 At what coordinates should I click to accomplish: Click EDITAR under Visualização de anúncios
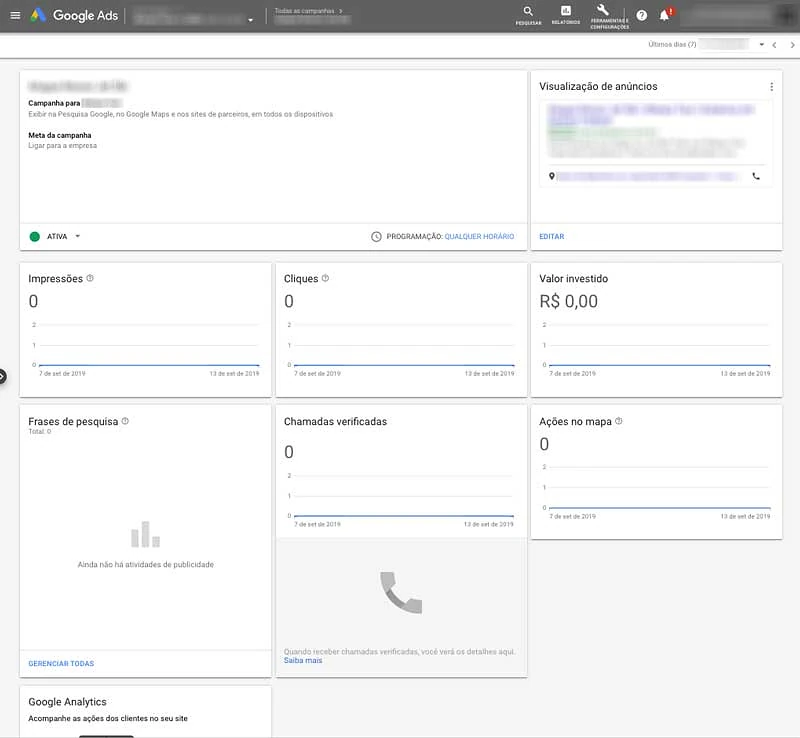552,236
